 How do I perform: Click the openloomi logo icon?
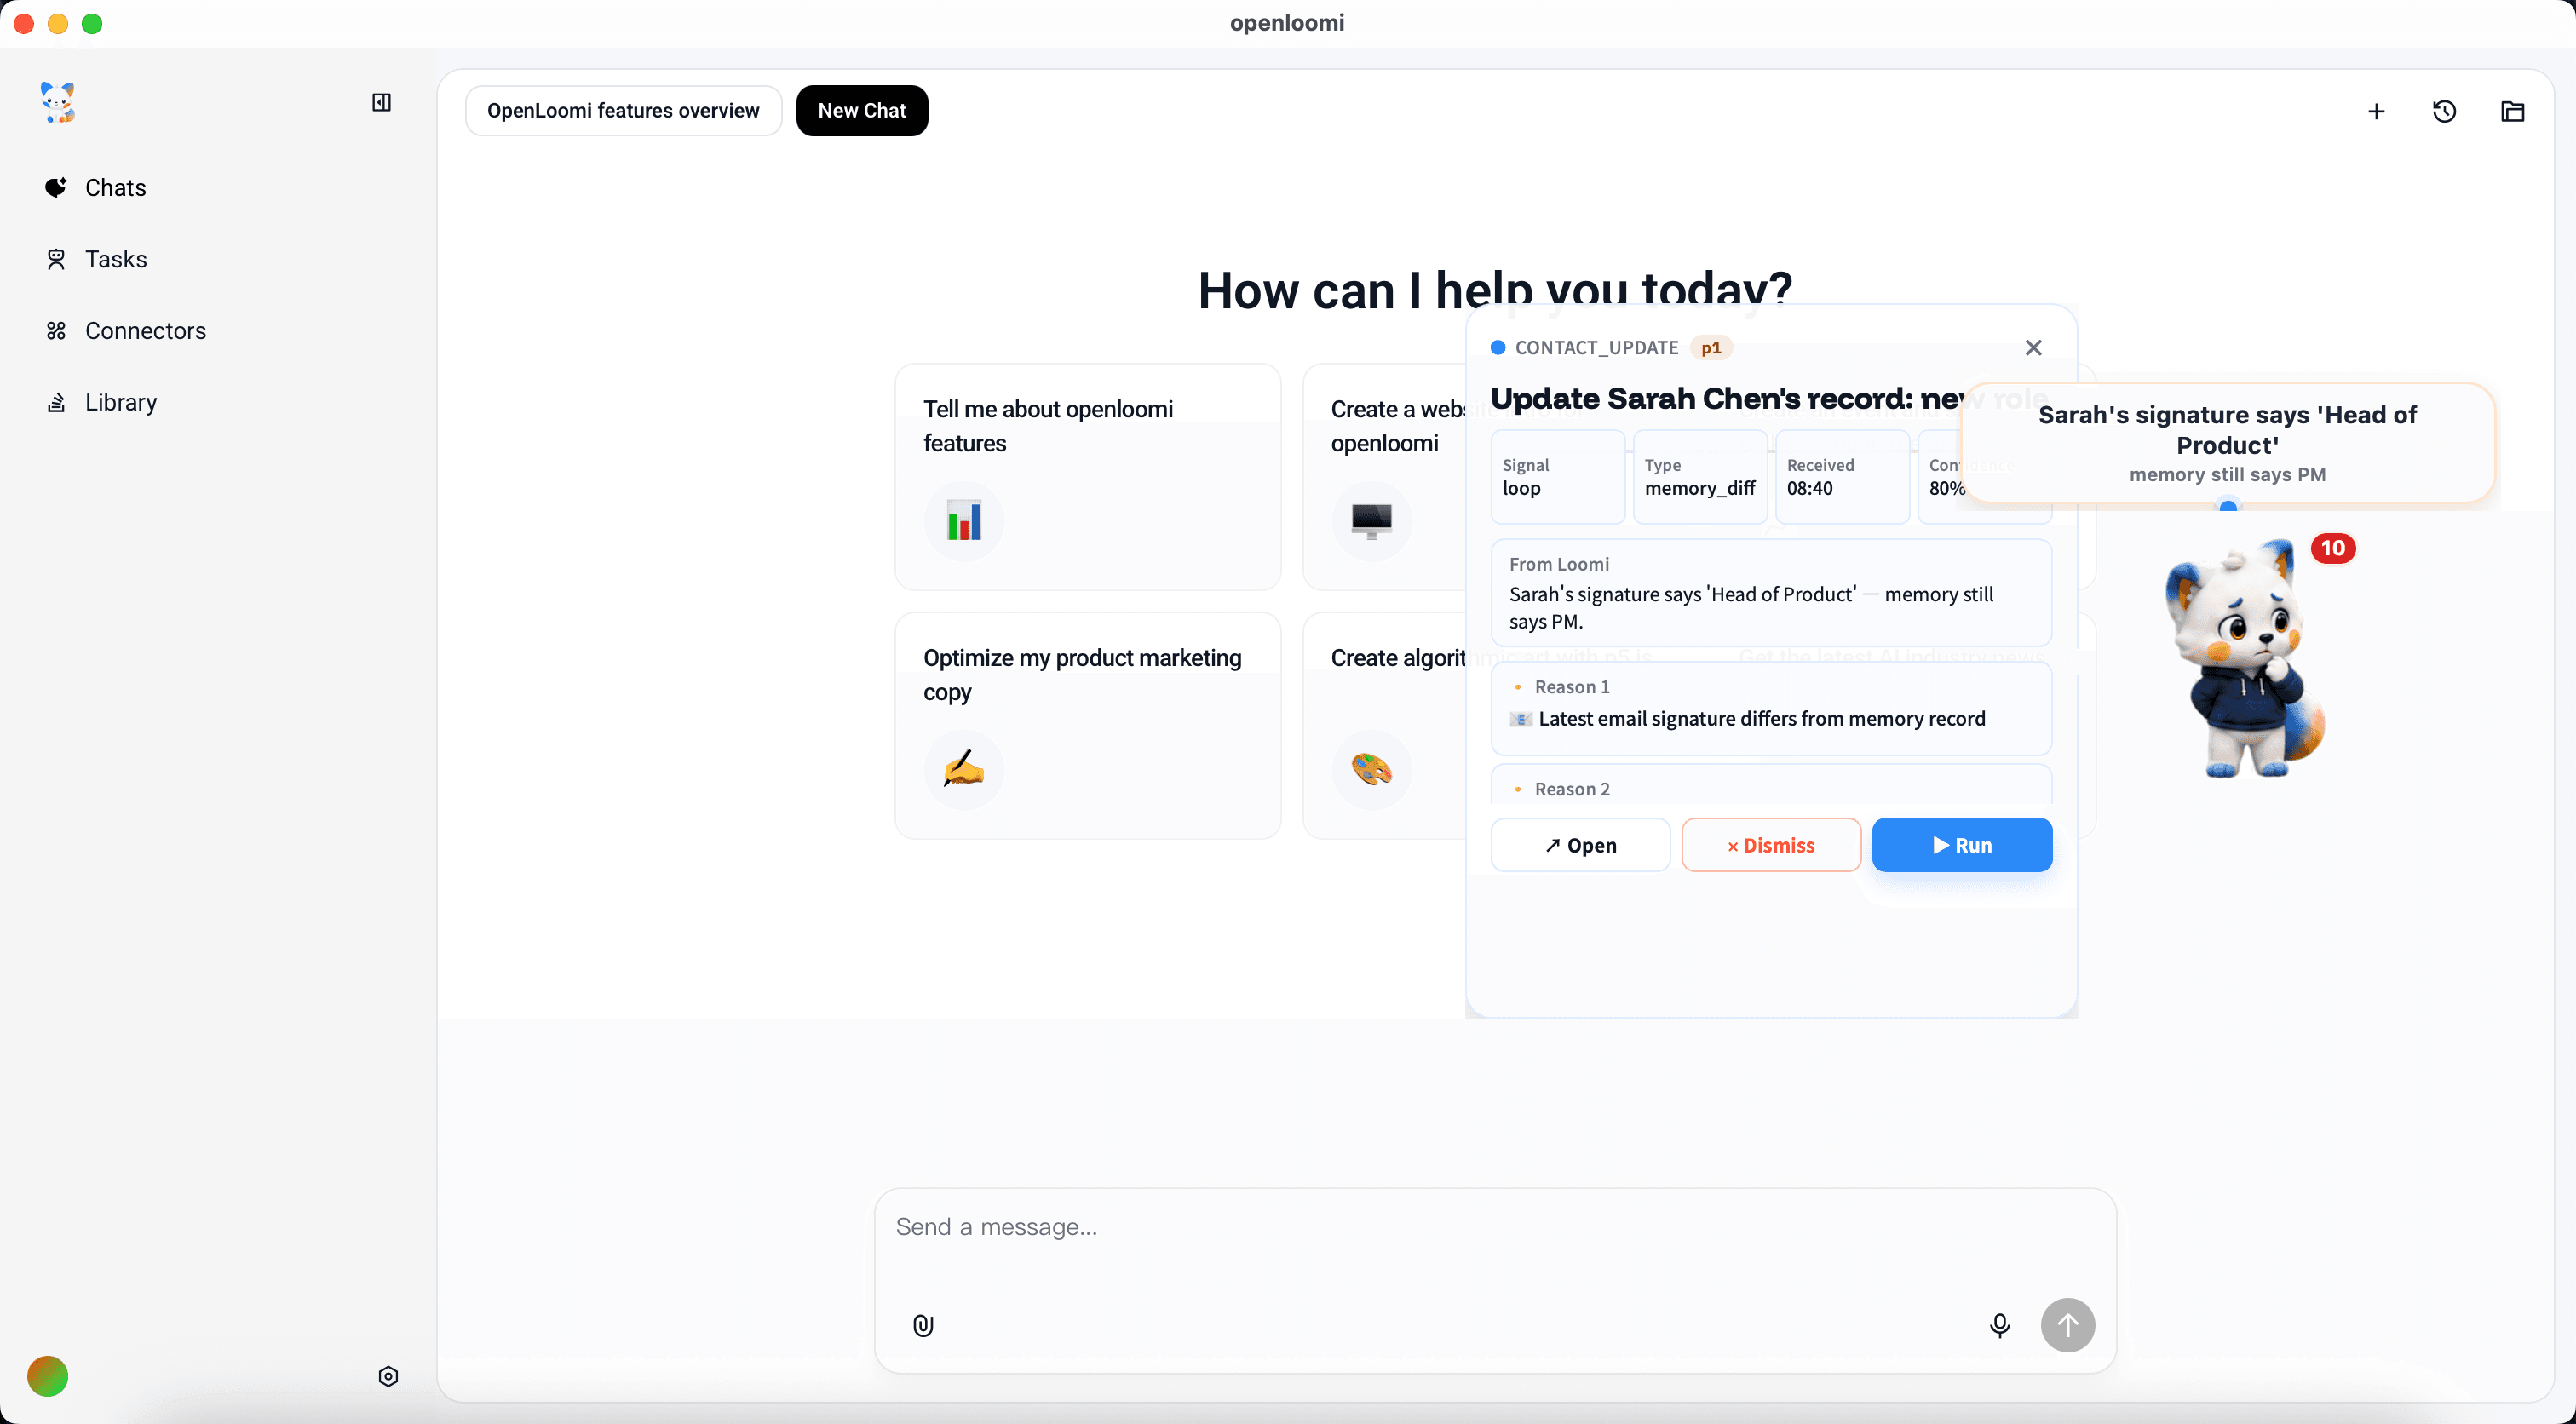pyautogui.click(x=58, y=102)
